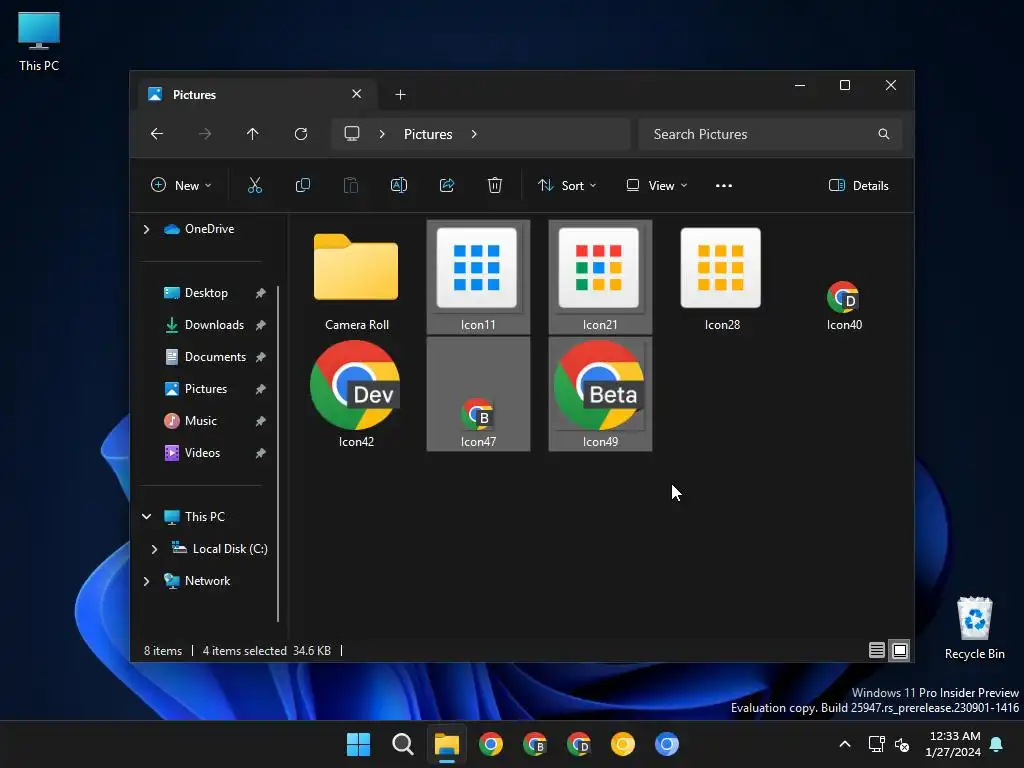Screen dimensions: 1024x768
Task: Show hidden system tray icons
Action: (x=844, y=744)
